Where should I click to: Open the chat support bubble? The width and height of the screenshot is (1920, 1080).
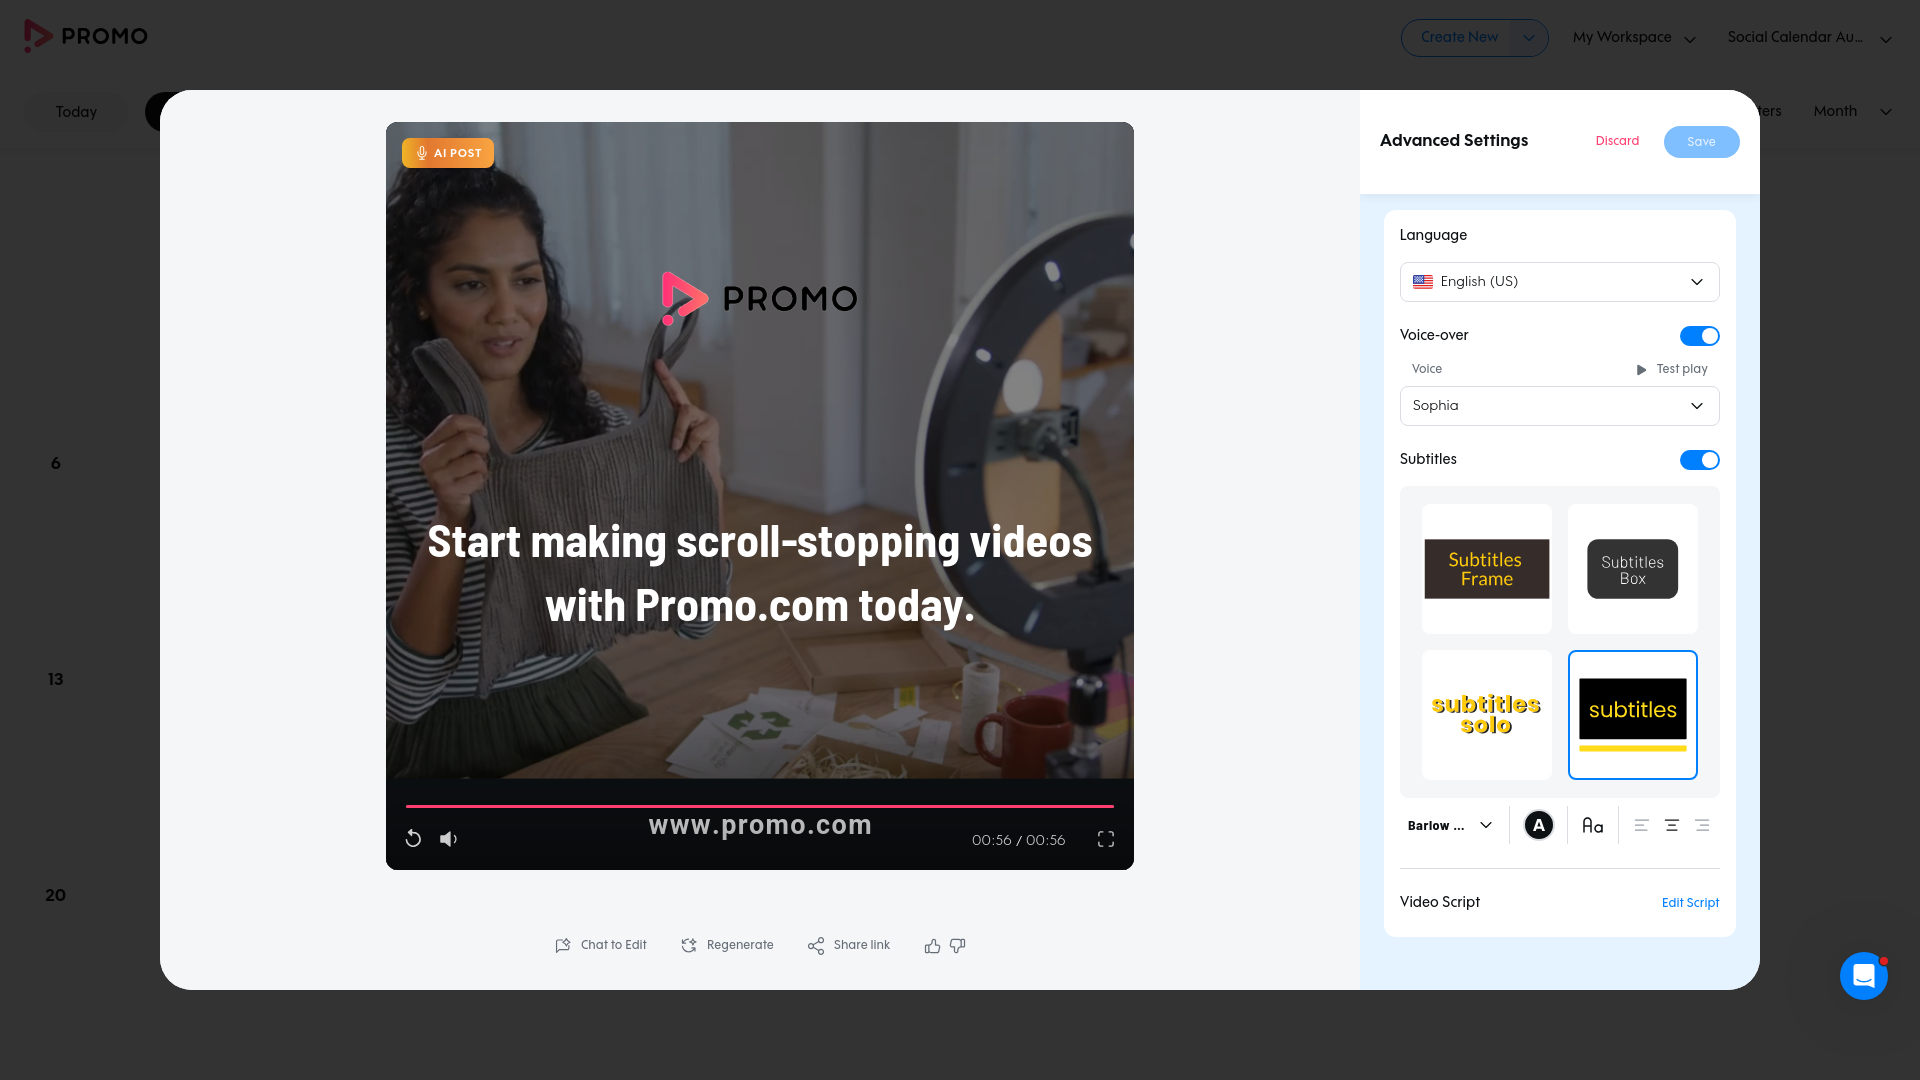[x=1864, y=976]
